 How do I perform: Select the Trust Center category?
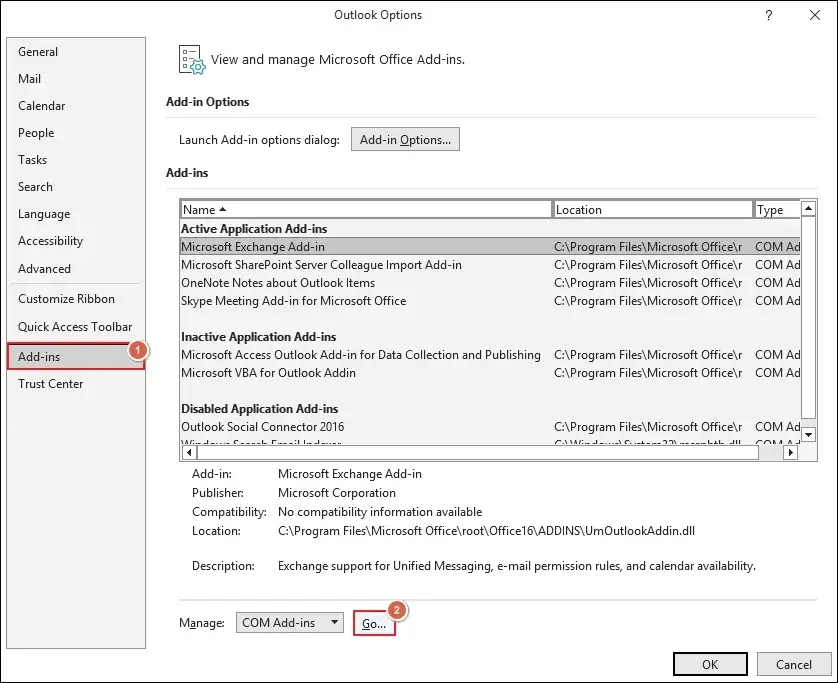[50, 384]
